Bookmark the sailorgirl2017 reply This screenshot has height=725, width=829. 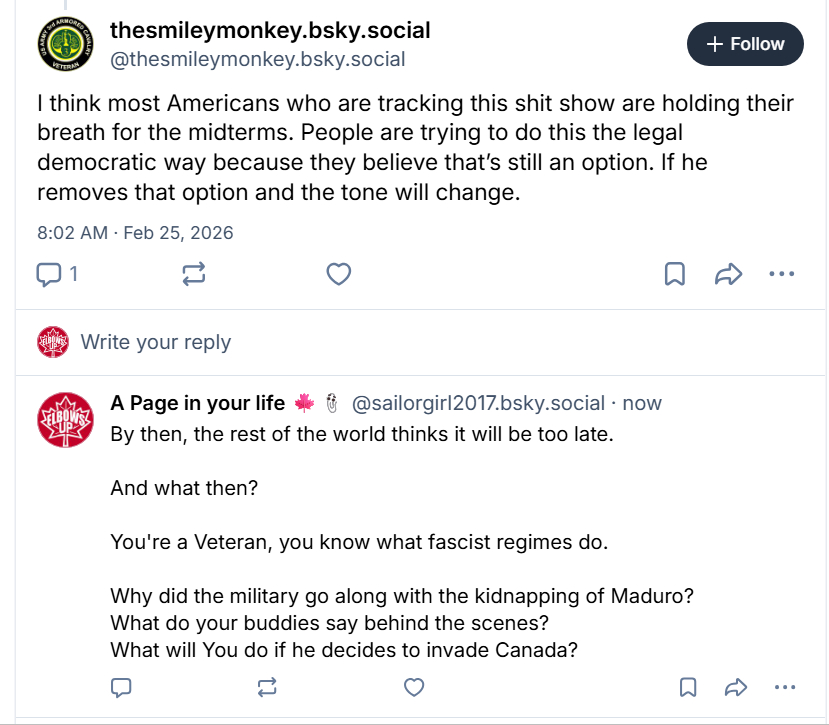[688, 687]
